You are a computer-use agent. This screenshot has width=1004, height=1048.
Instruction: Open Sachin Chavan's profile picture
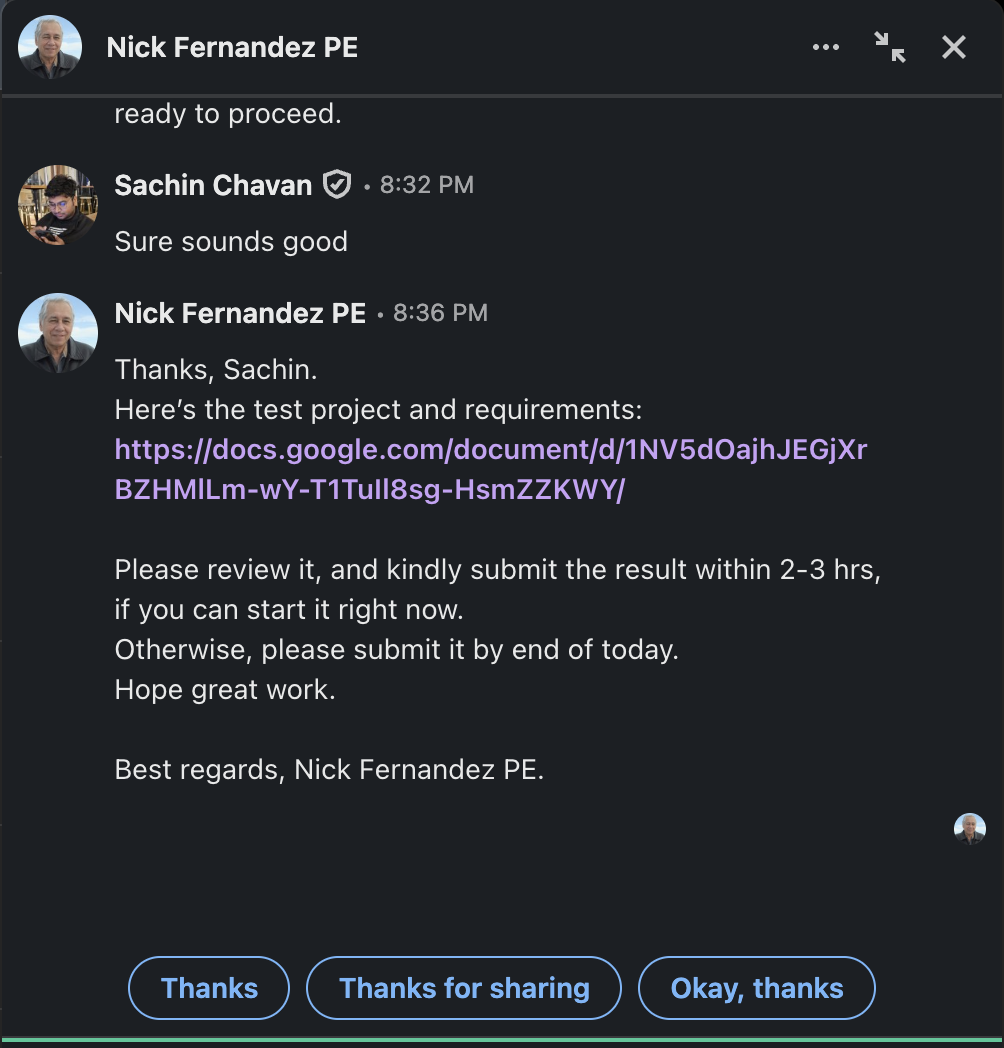[x=58, y=205]
